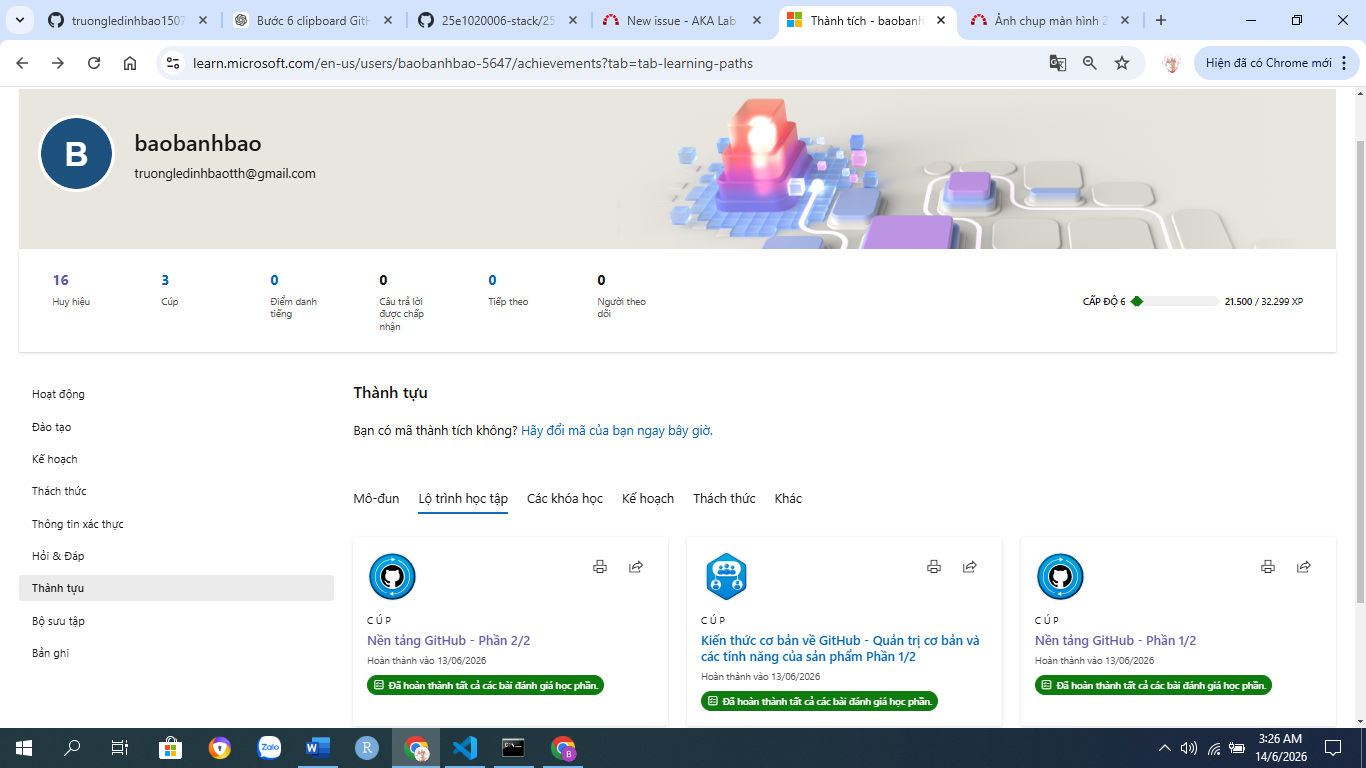Open Windows taskbar search
The width and height of the screenshot is (1366, 768).
pyautogui.click(x=72, y=748)
